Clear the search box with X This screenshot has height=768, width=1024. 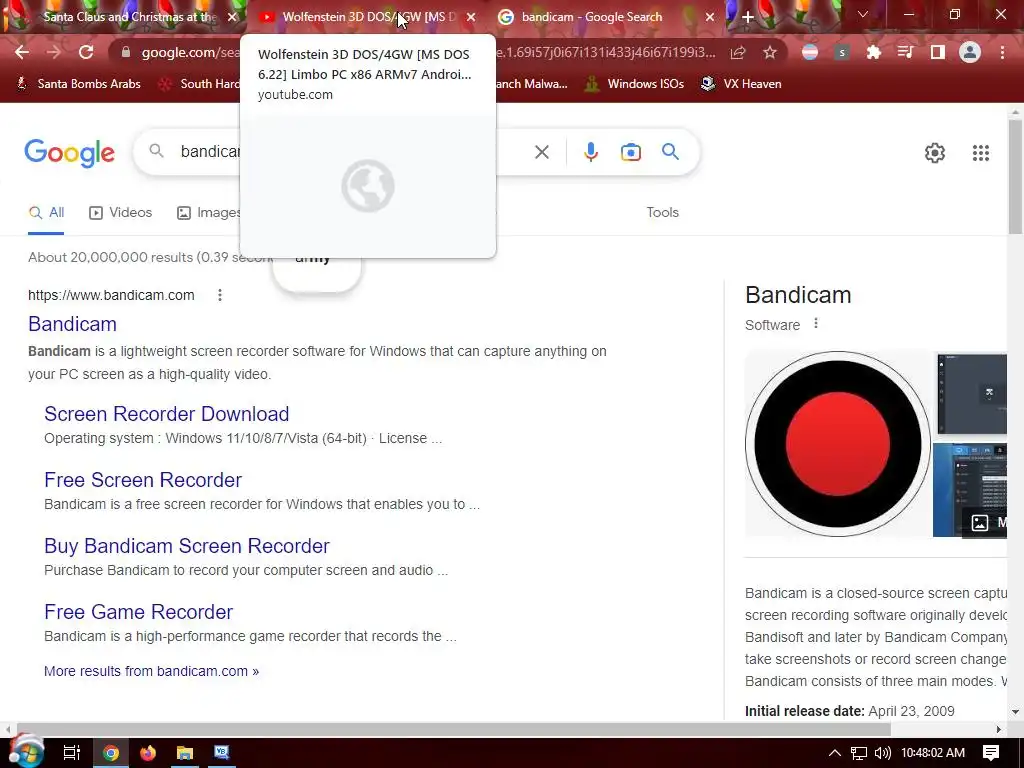tap(541, 152)
